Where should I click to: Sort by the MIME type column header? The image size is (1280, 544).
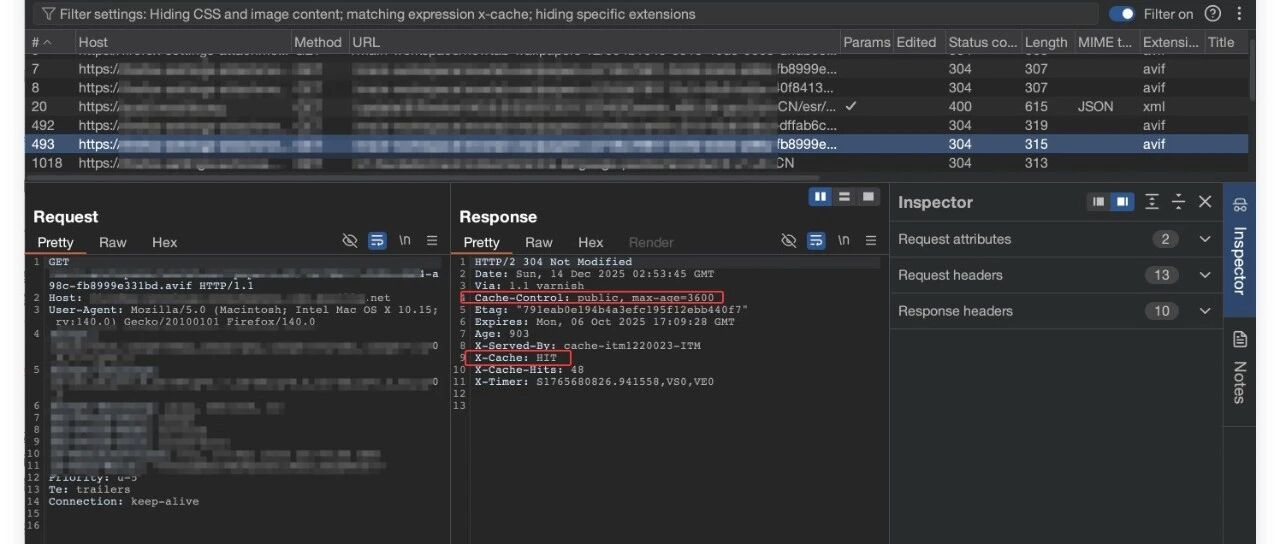pos(1105,42)
